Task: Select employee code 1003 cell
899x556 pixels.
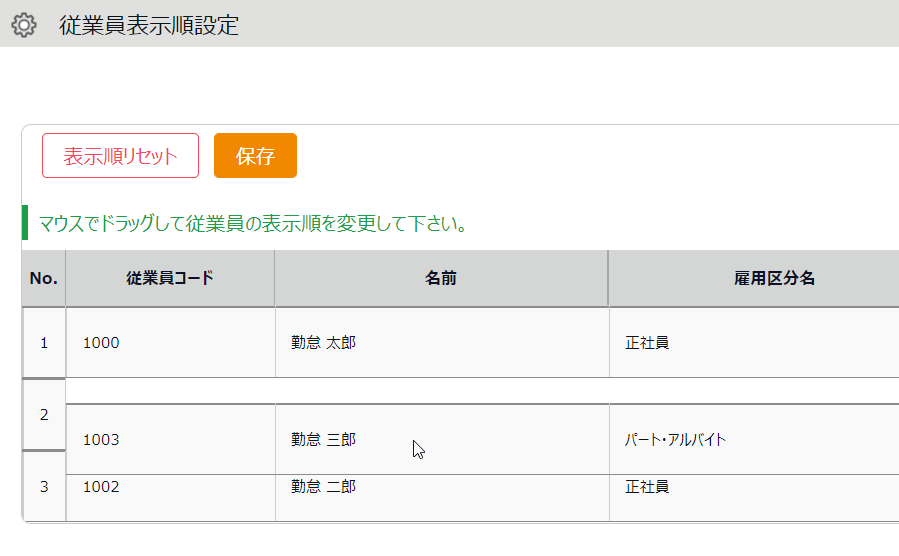Action: [101, 440]
